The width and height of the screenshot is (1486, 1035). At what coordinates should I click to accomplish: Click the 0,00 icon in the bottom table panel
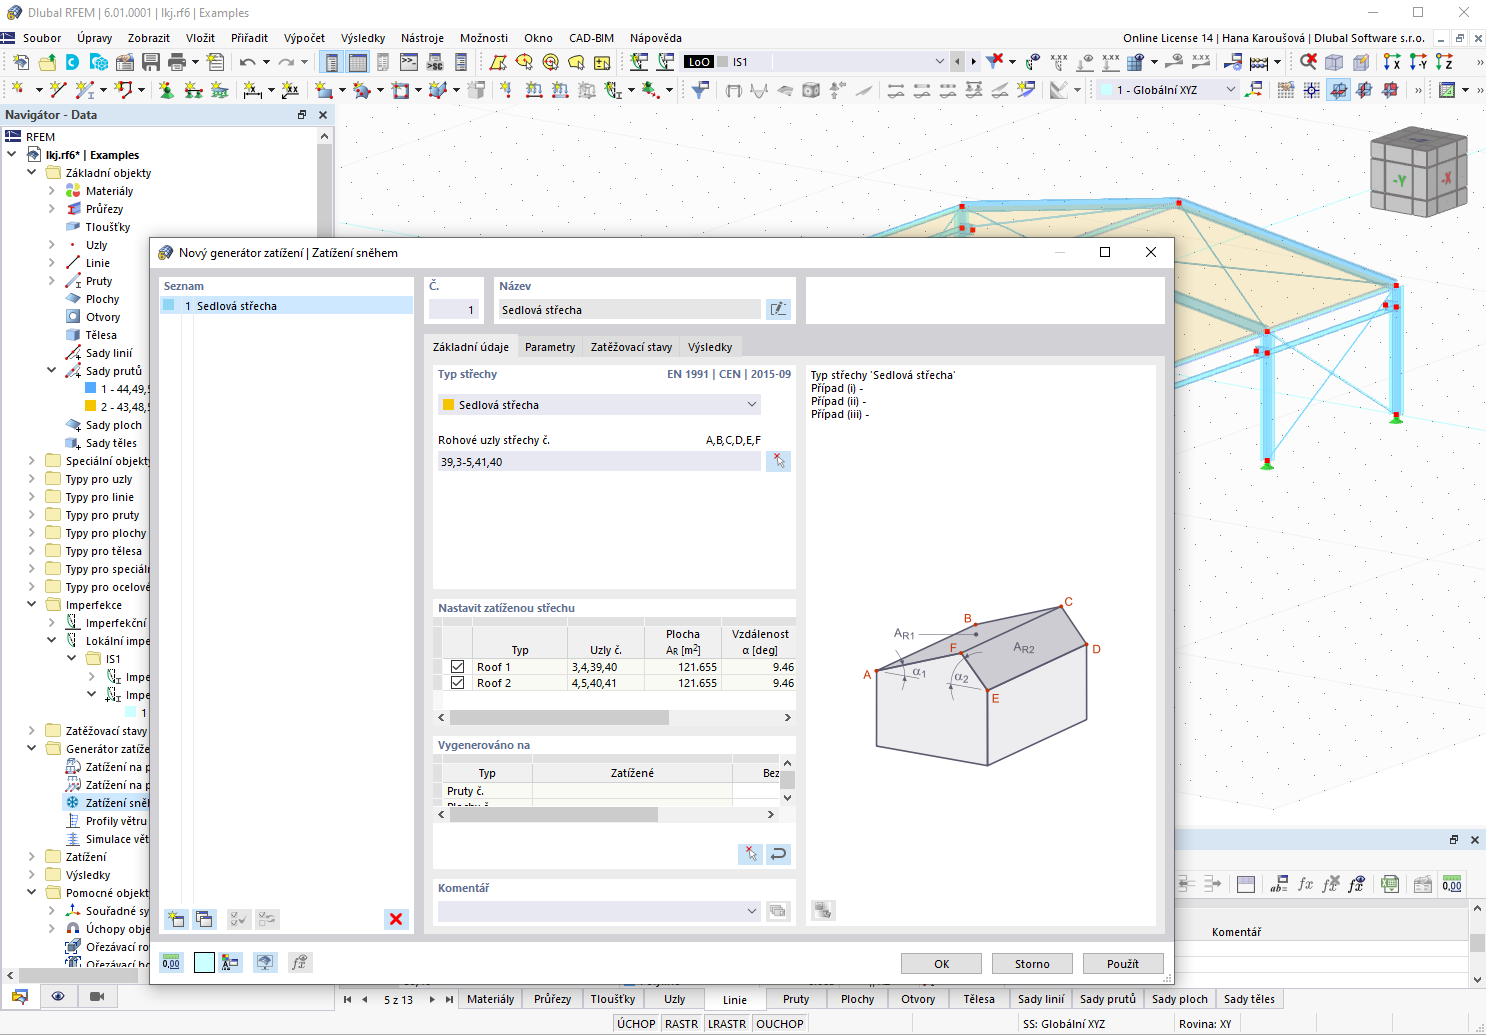tap(1452, 884)
